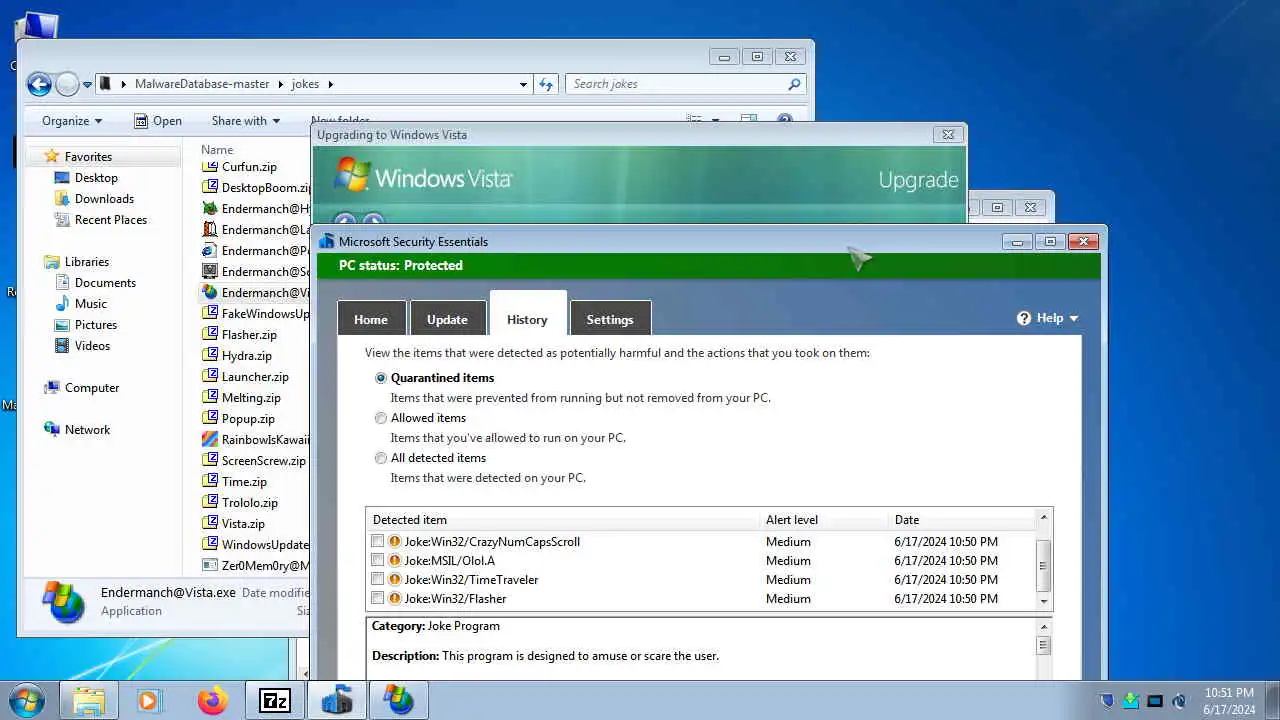The image size is (1280, 720).
Task: Select the All detected items radio button
Action: click(x=381, y=458)
